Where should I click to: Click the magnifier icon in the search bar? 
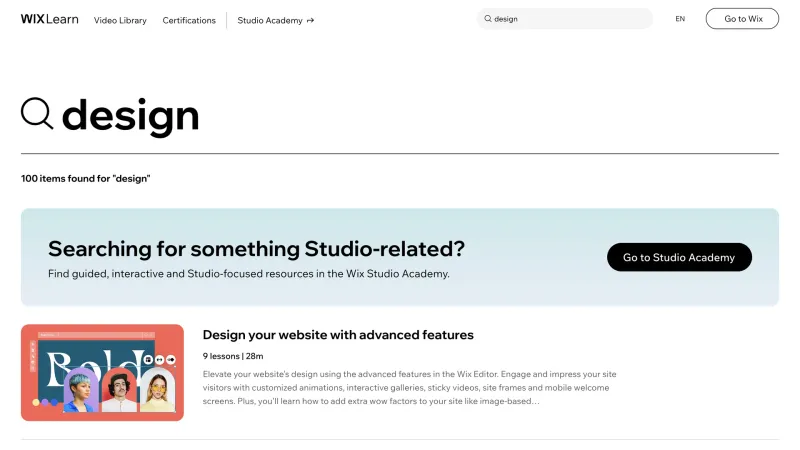[488, 18]
